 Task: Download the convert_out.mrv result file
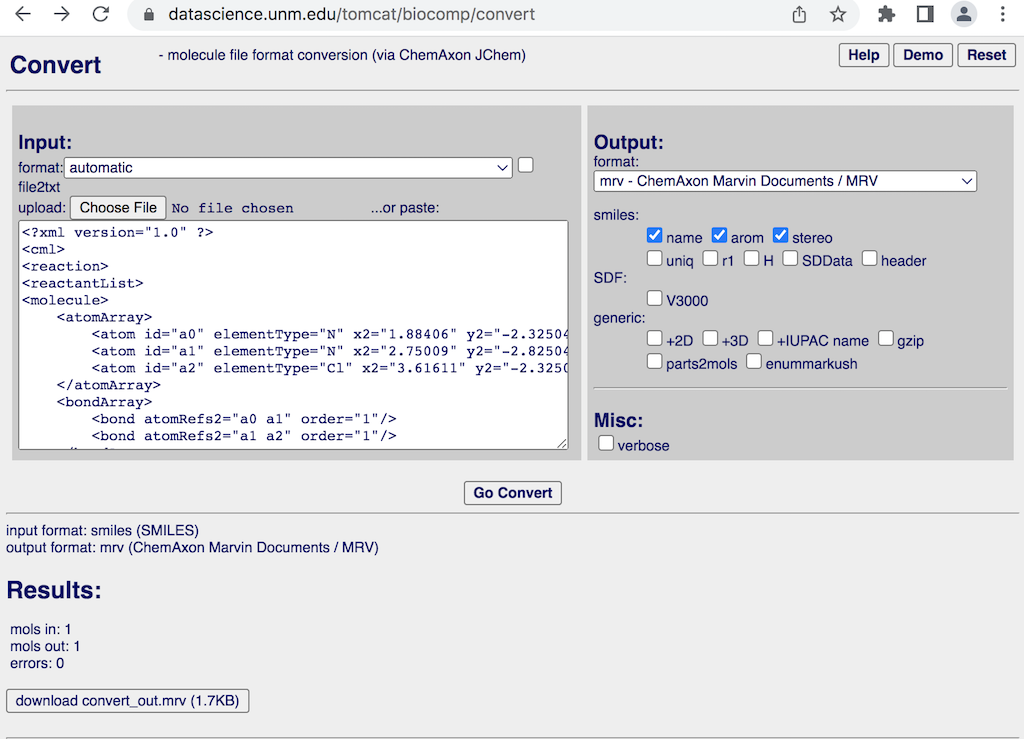coord(127,700)
